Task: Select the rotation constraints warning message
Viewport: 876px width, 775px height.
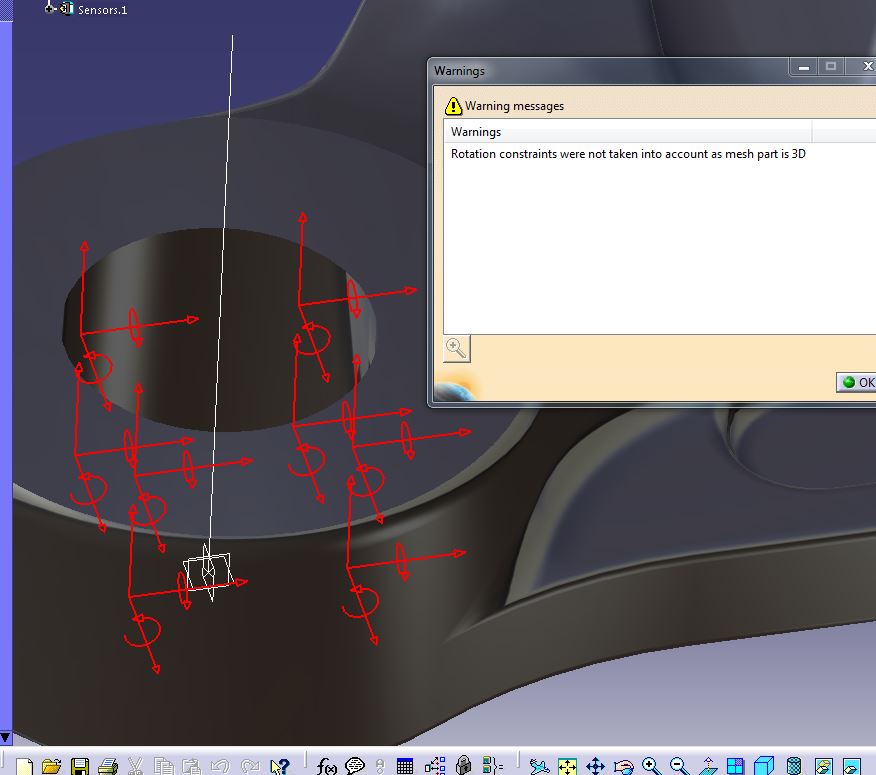Action: coord(628,154)
